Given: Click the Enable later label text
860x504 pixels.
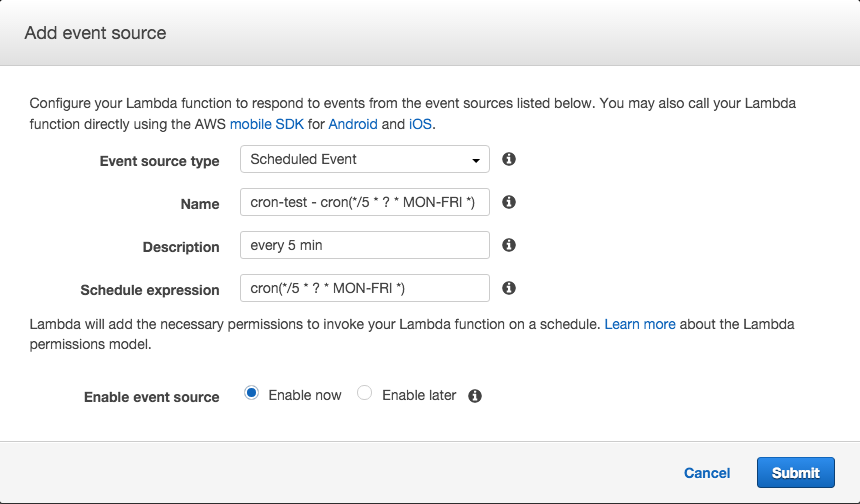Looking at the screenshot, I should coord(419,395).
